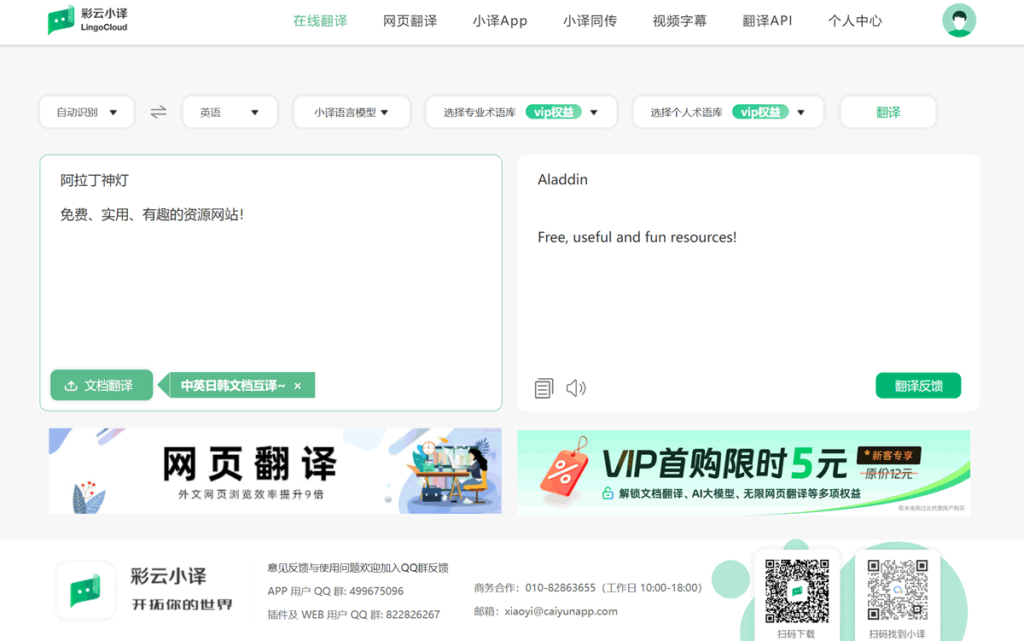Switch to the 网页翻译 tab
The image size is (1024, 641).
(x=410, y=21)
